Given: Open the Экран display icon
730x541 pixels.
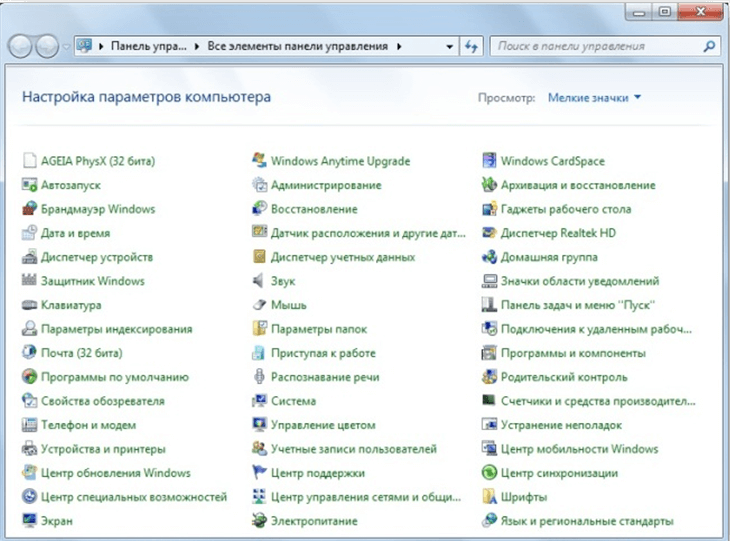Looking at the screenshot, I should [29, 521].
